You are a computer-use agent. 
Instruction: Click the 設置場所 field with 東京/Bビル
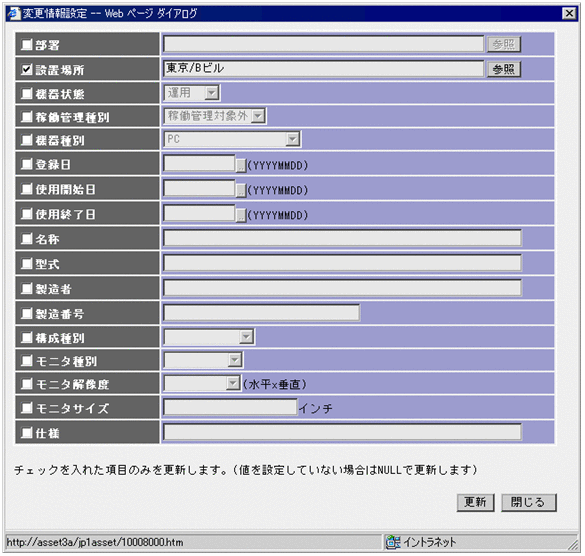click(x=323, y=68)
